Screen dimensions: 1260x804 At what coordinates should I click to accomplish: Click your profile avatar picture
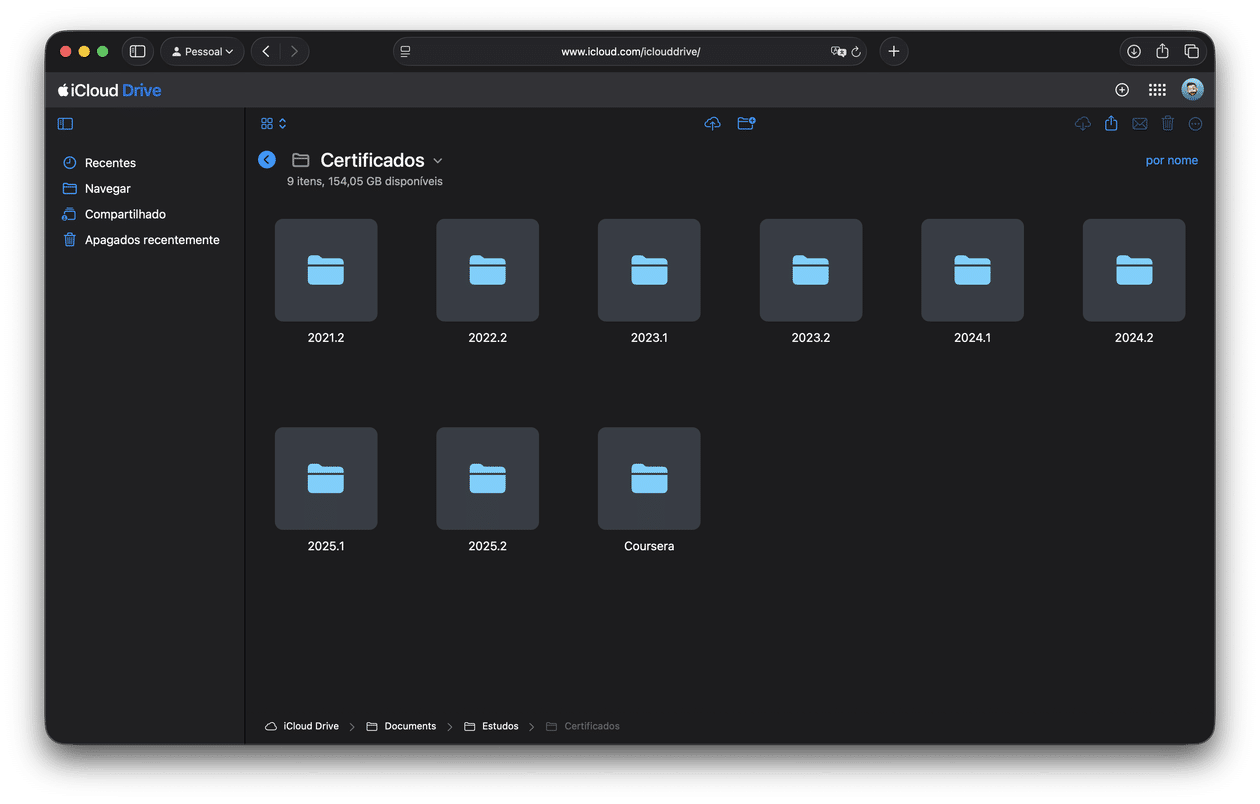click(1193, 89)
